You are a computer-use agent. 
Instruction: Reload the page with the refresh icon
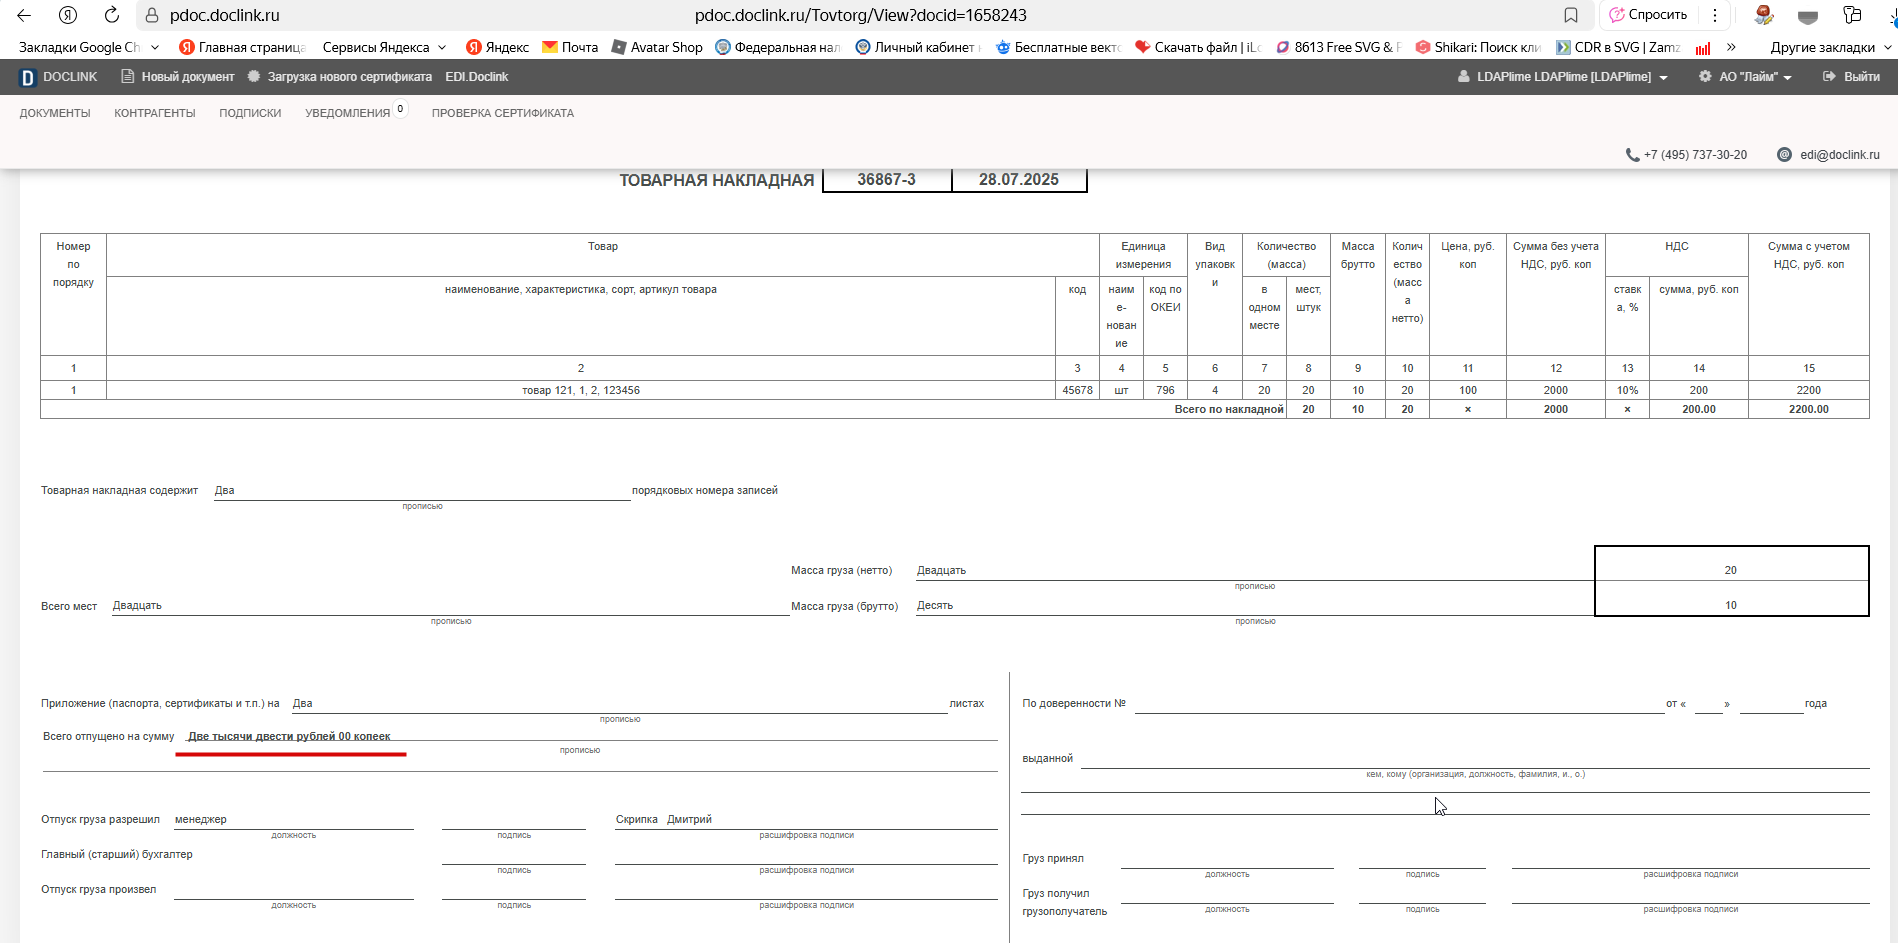(112, 15)
